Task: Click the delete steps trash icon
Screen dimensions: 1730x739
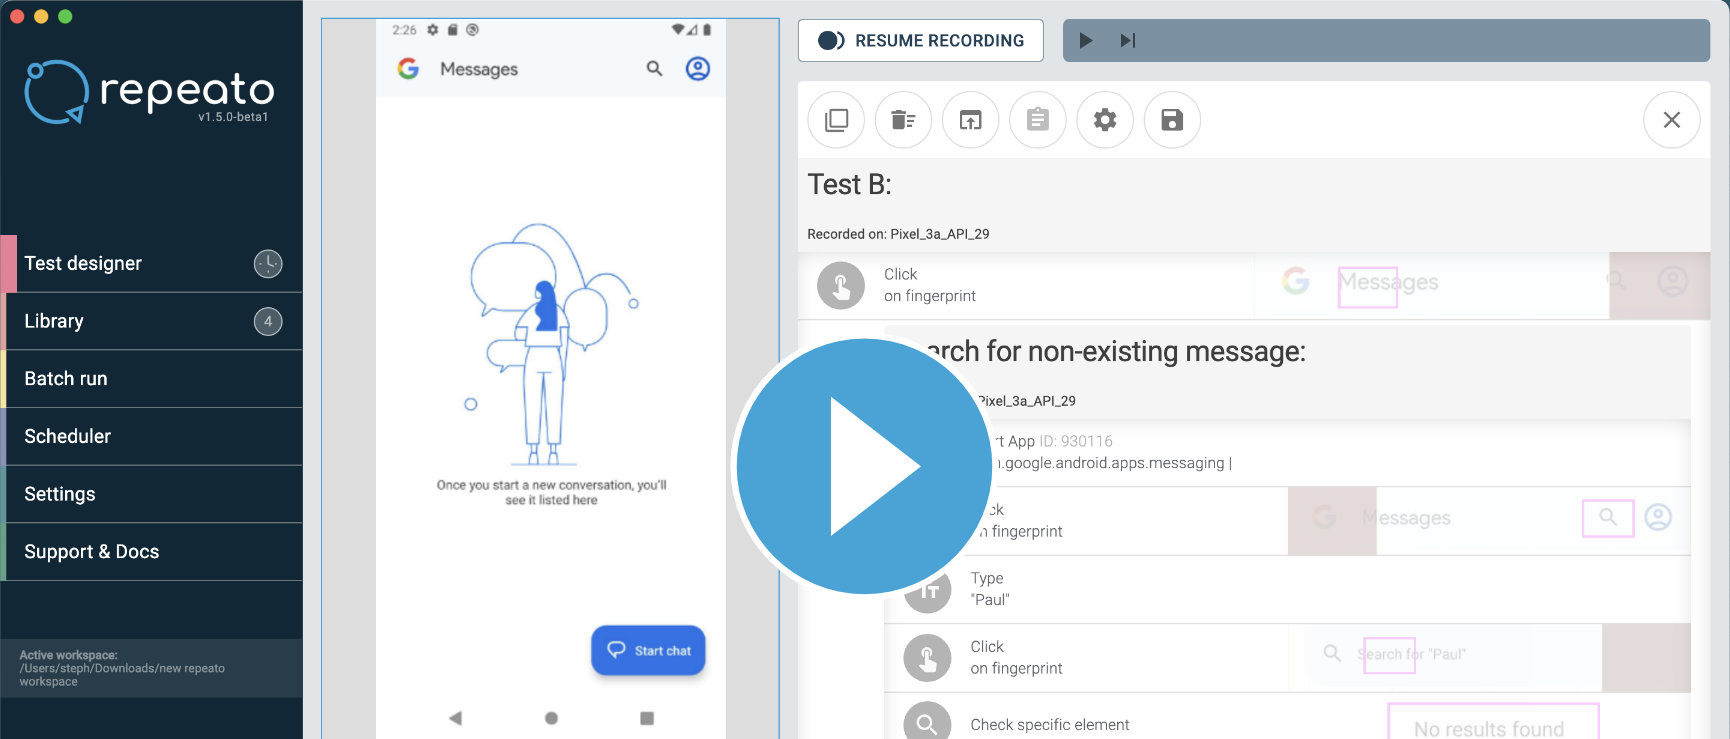Action: [903, 120]
